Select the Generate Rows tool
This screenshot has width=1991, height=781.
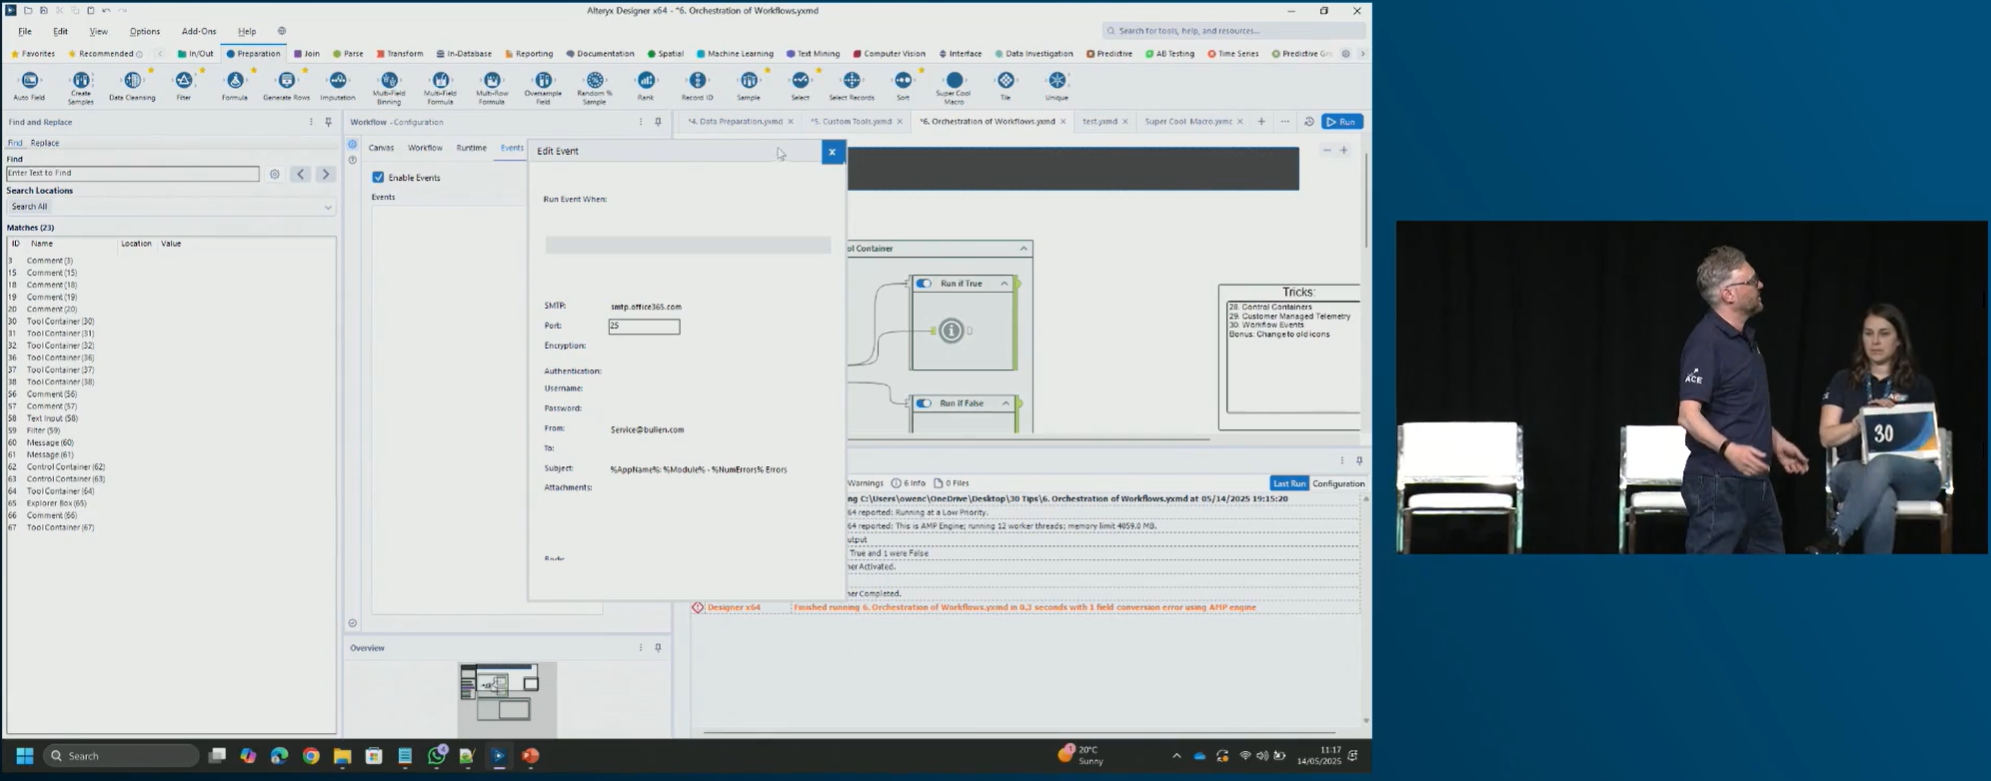click(x=286, y=86)
